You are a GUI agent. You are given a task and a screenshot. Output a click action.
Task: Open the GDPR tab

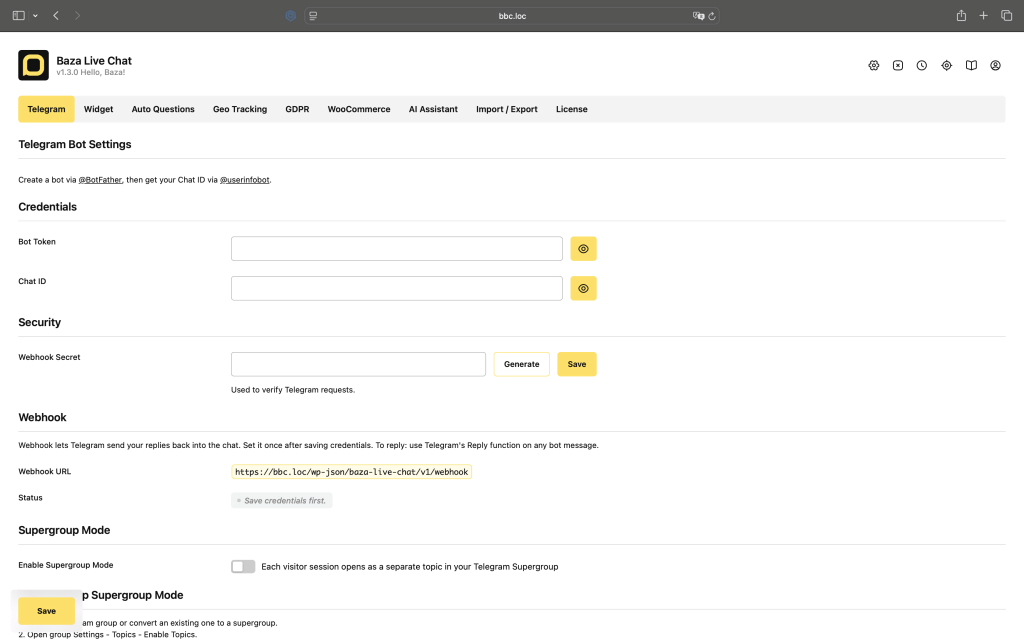[x=297, y=109]
